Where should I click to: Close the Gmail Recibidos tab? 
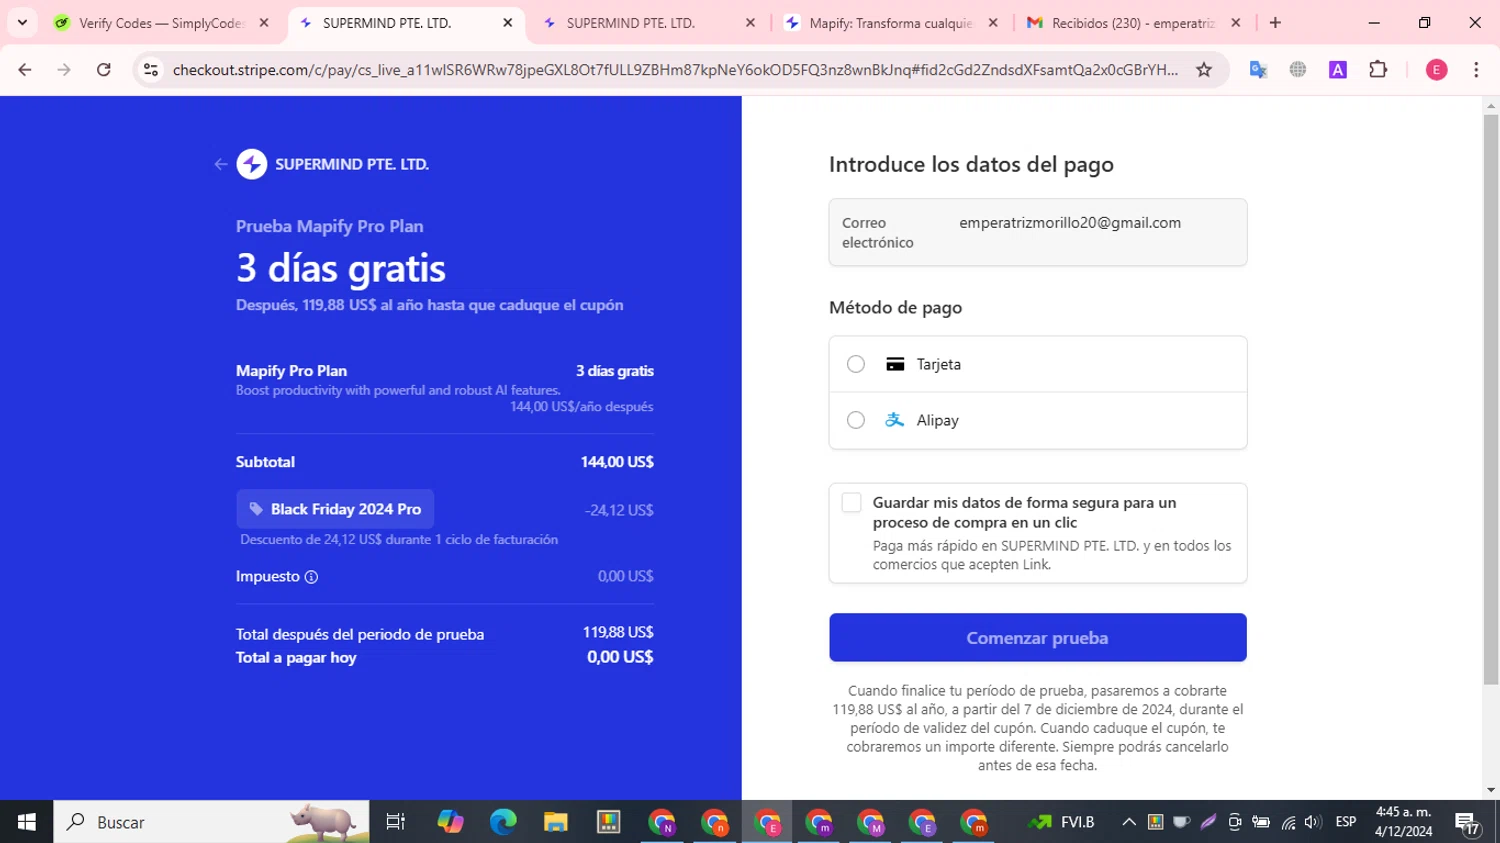pos(1236,23)
